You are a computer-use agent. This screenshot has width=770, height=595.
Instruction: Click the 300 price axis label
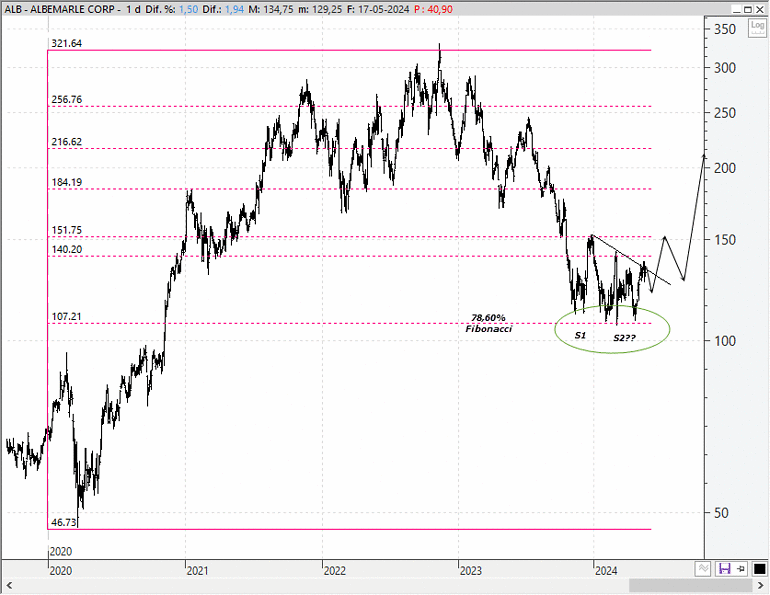click(725, 68)
